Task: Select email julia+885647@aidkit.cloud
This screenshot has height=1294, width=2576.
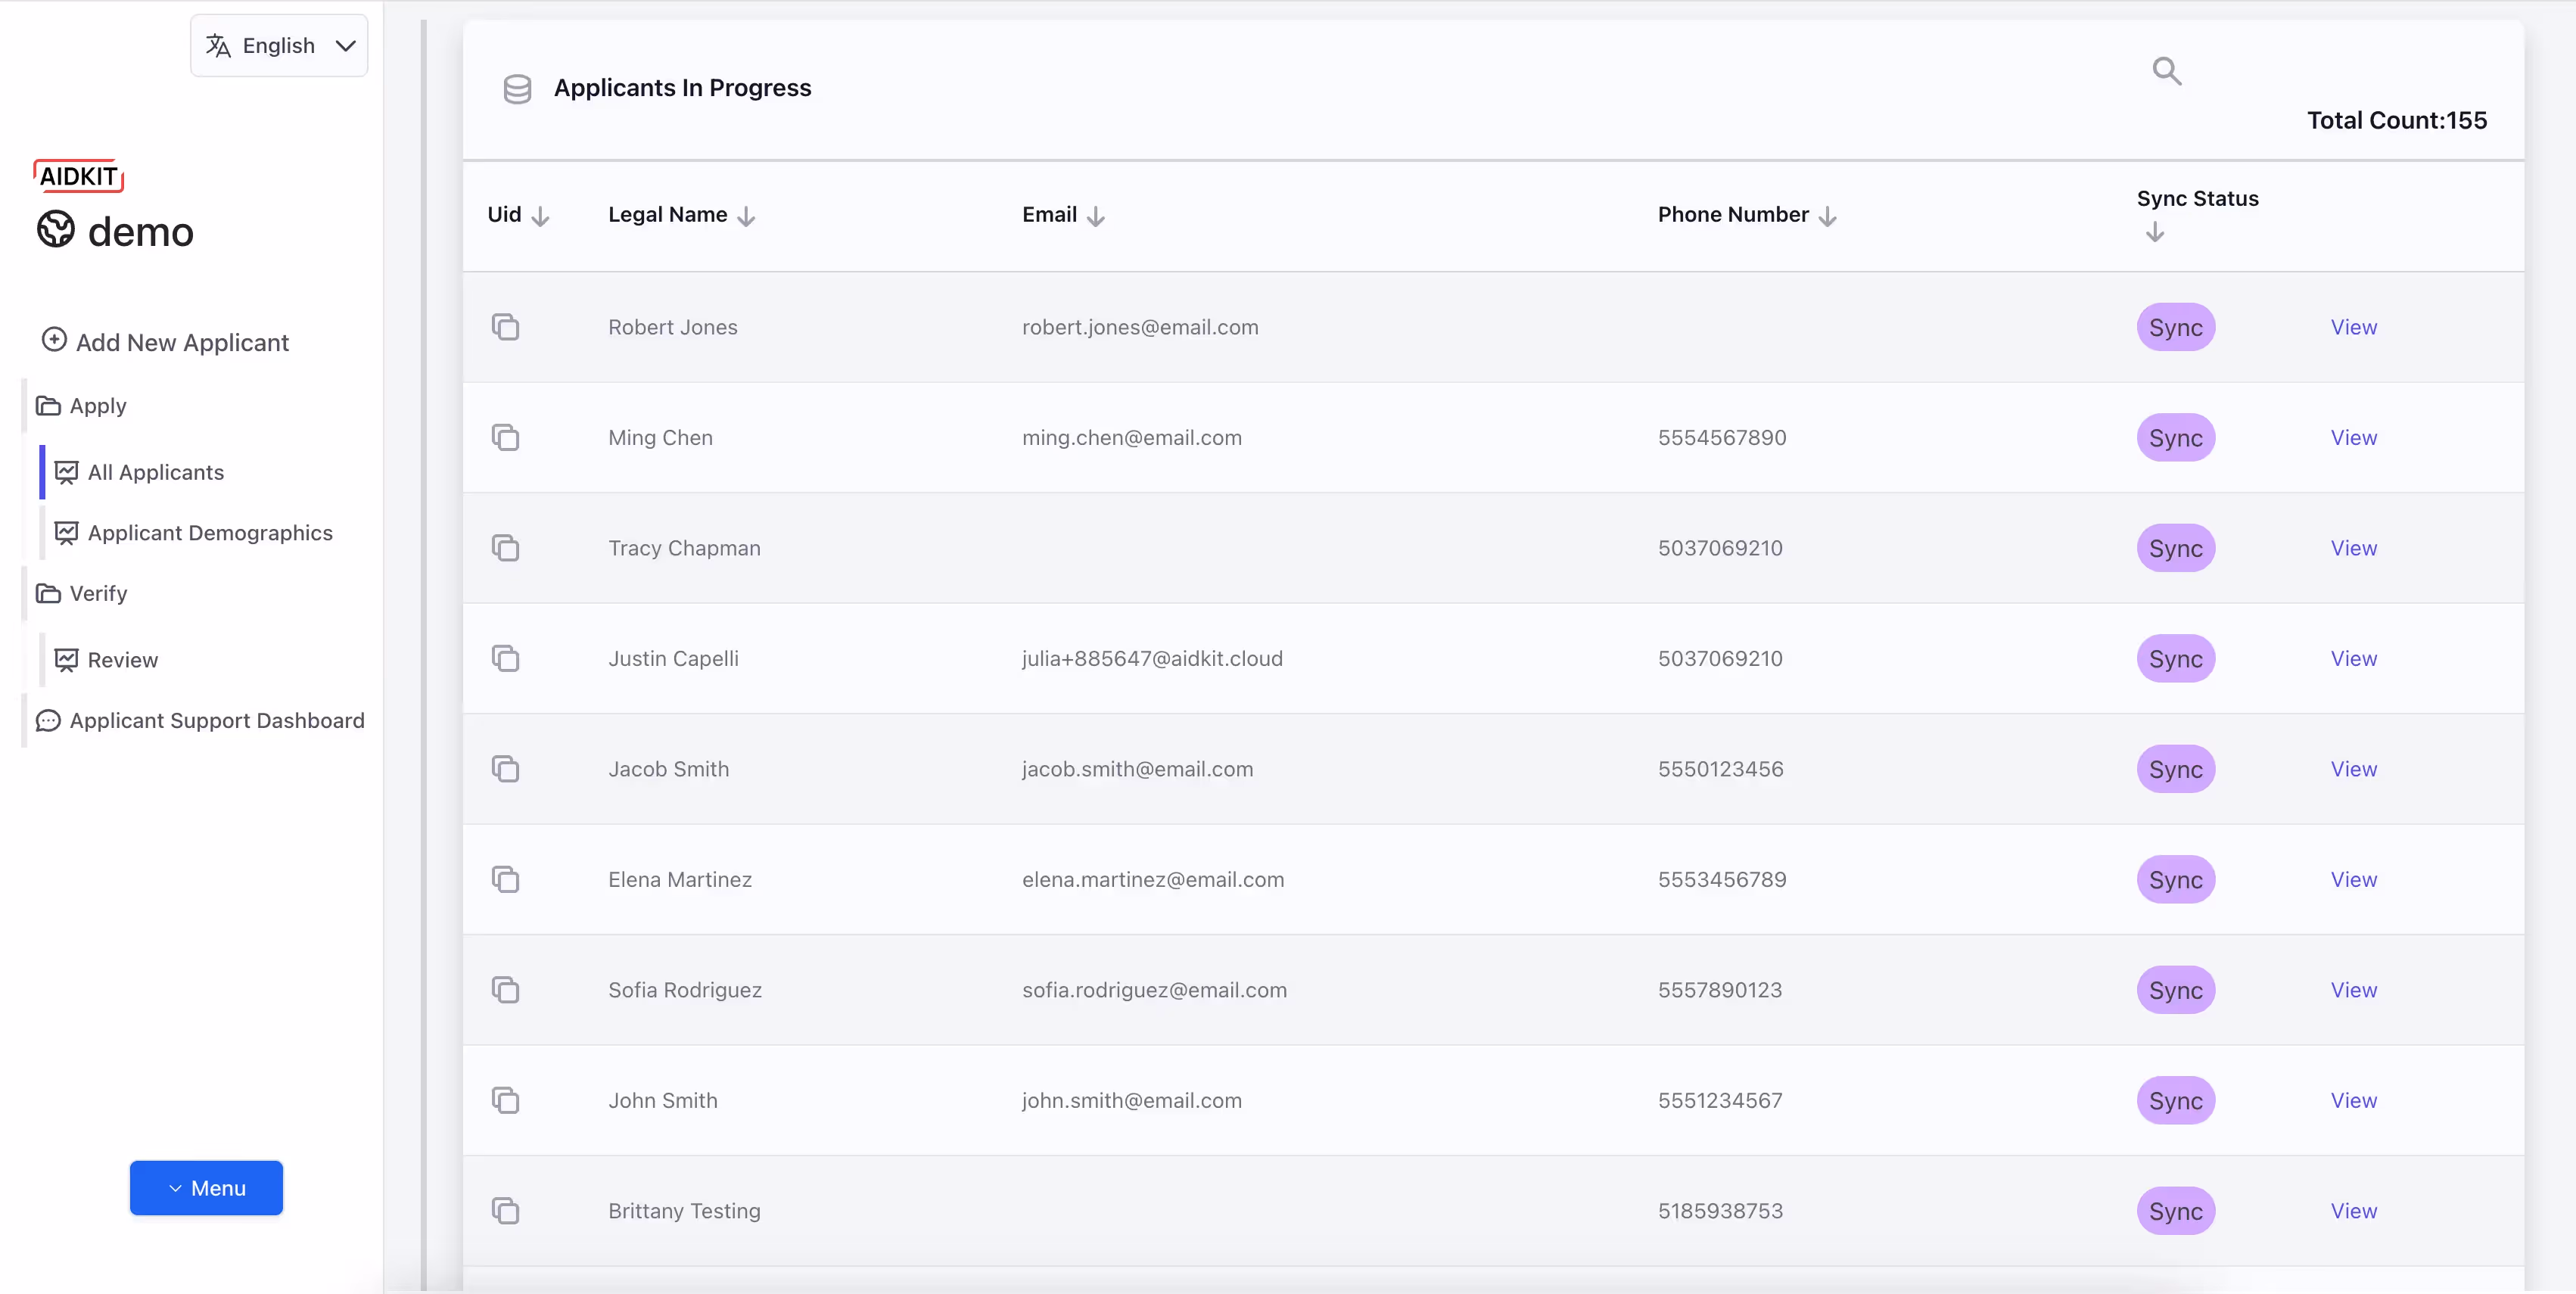Action: point(1152,658)
